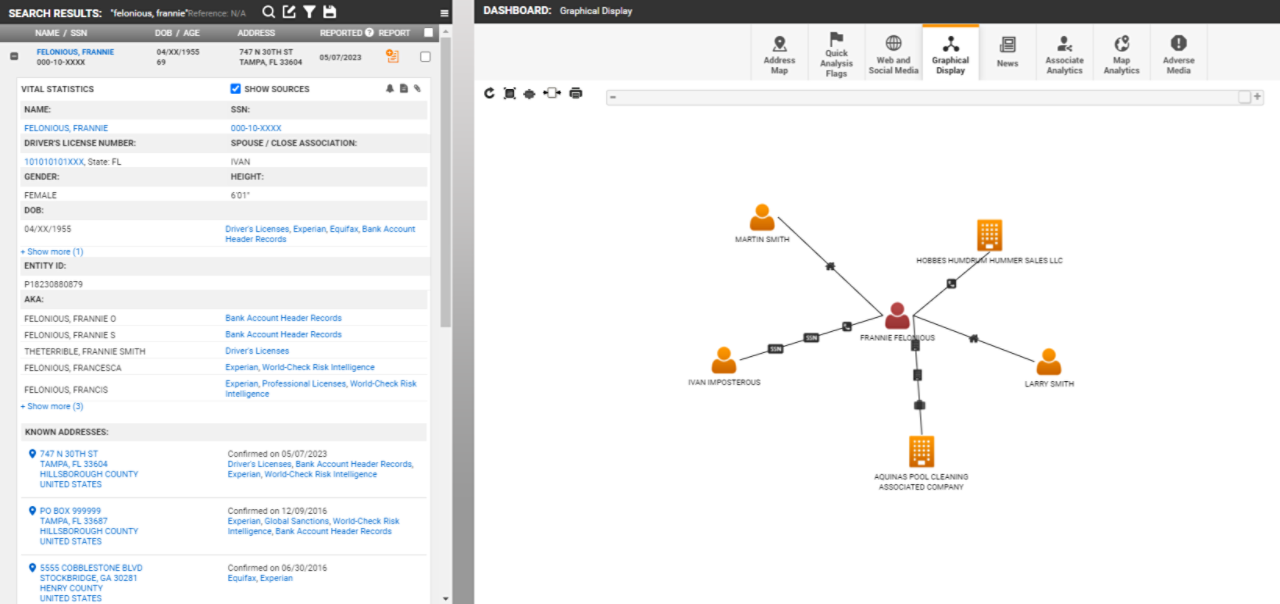Click the driver's license number link
The image size is (1280, 604).
pos(54,161)
